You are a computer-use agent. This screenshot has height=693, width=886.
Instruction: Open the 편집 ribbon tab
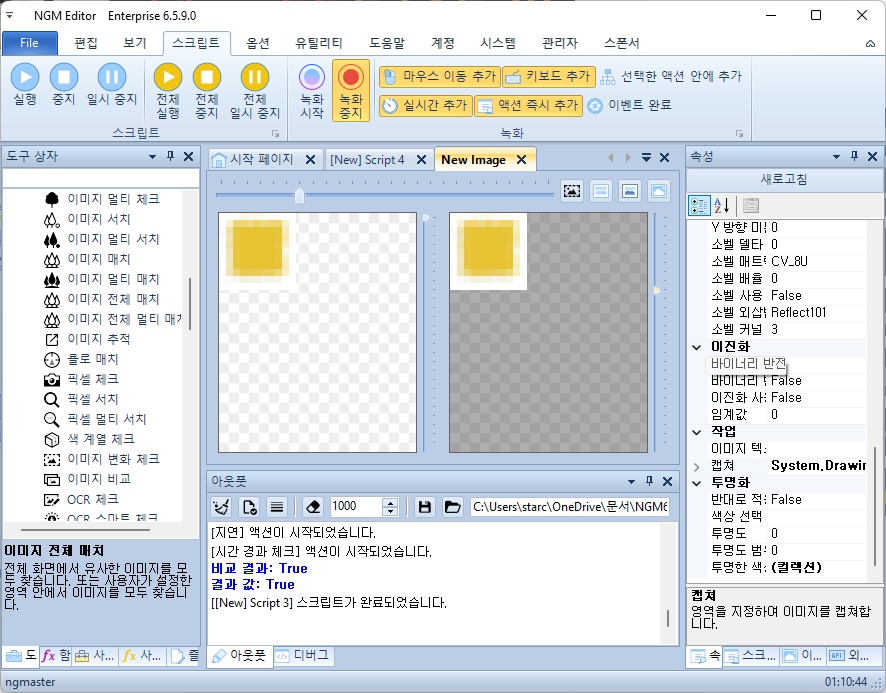[86, 43]
